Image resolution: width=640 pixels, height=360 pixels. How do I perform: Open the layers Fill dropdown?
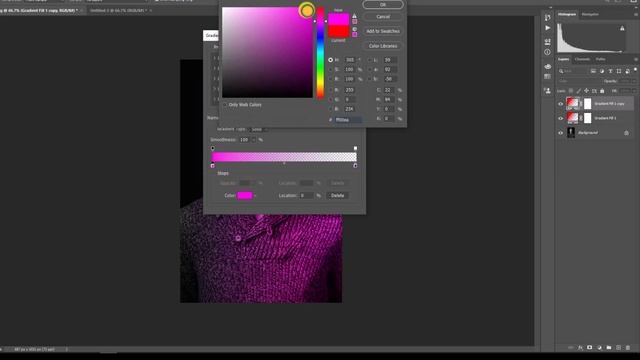click(x=633, y=91)
